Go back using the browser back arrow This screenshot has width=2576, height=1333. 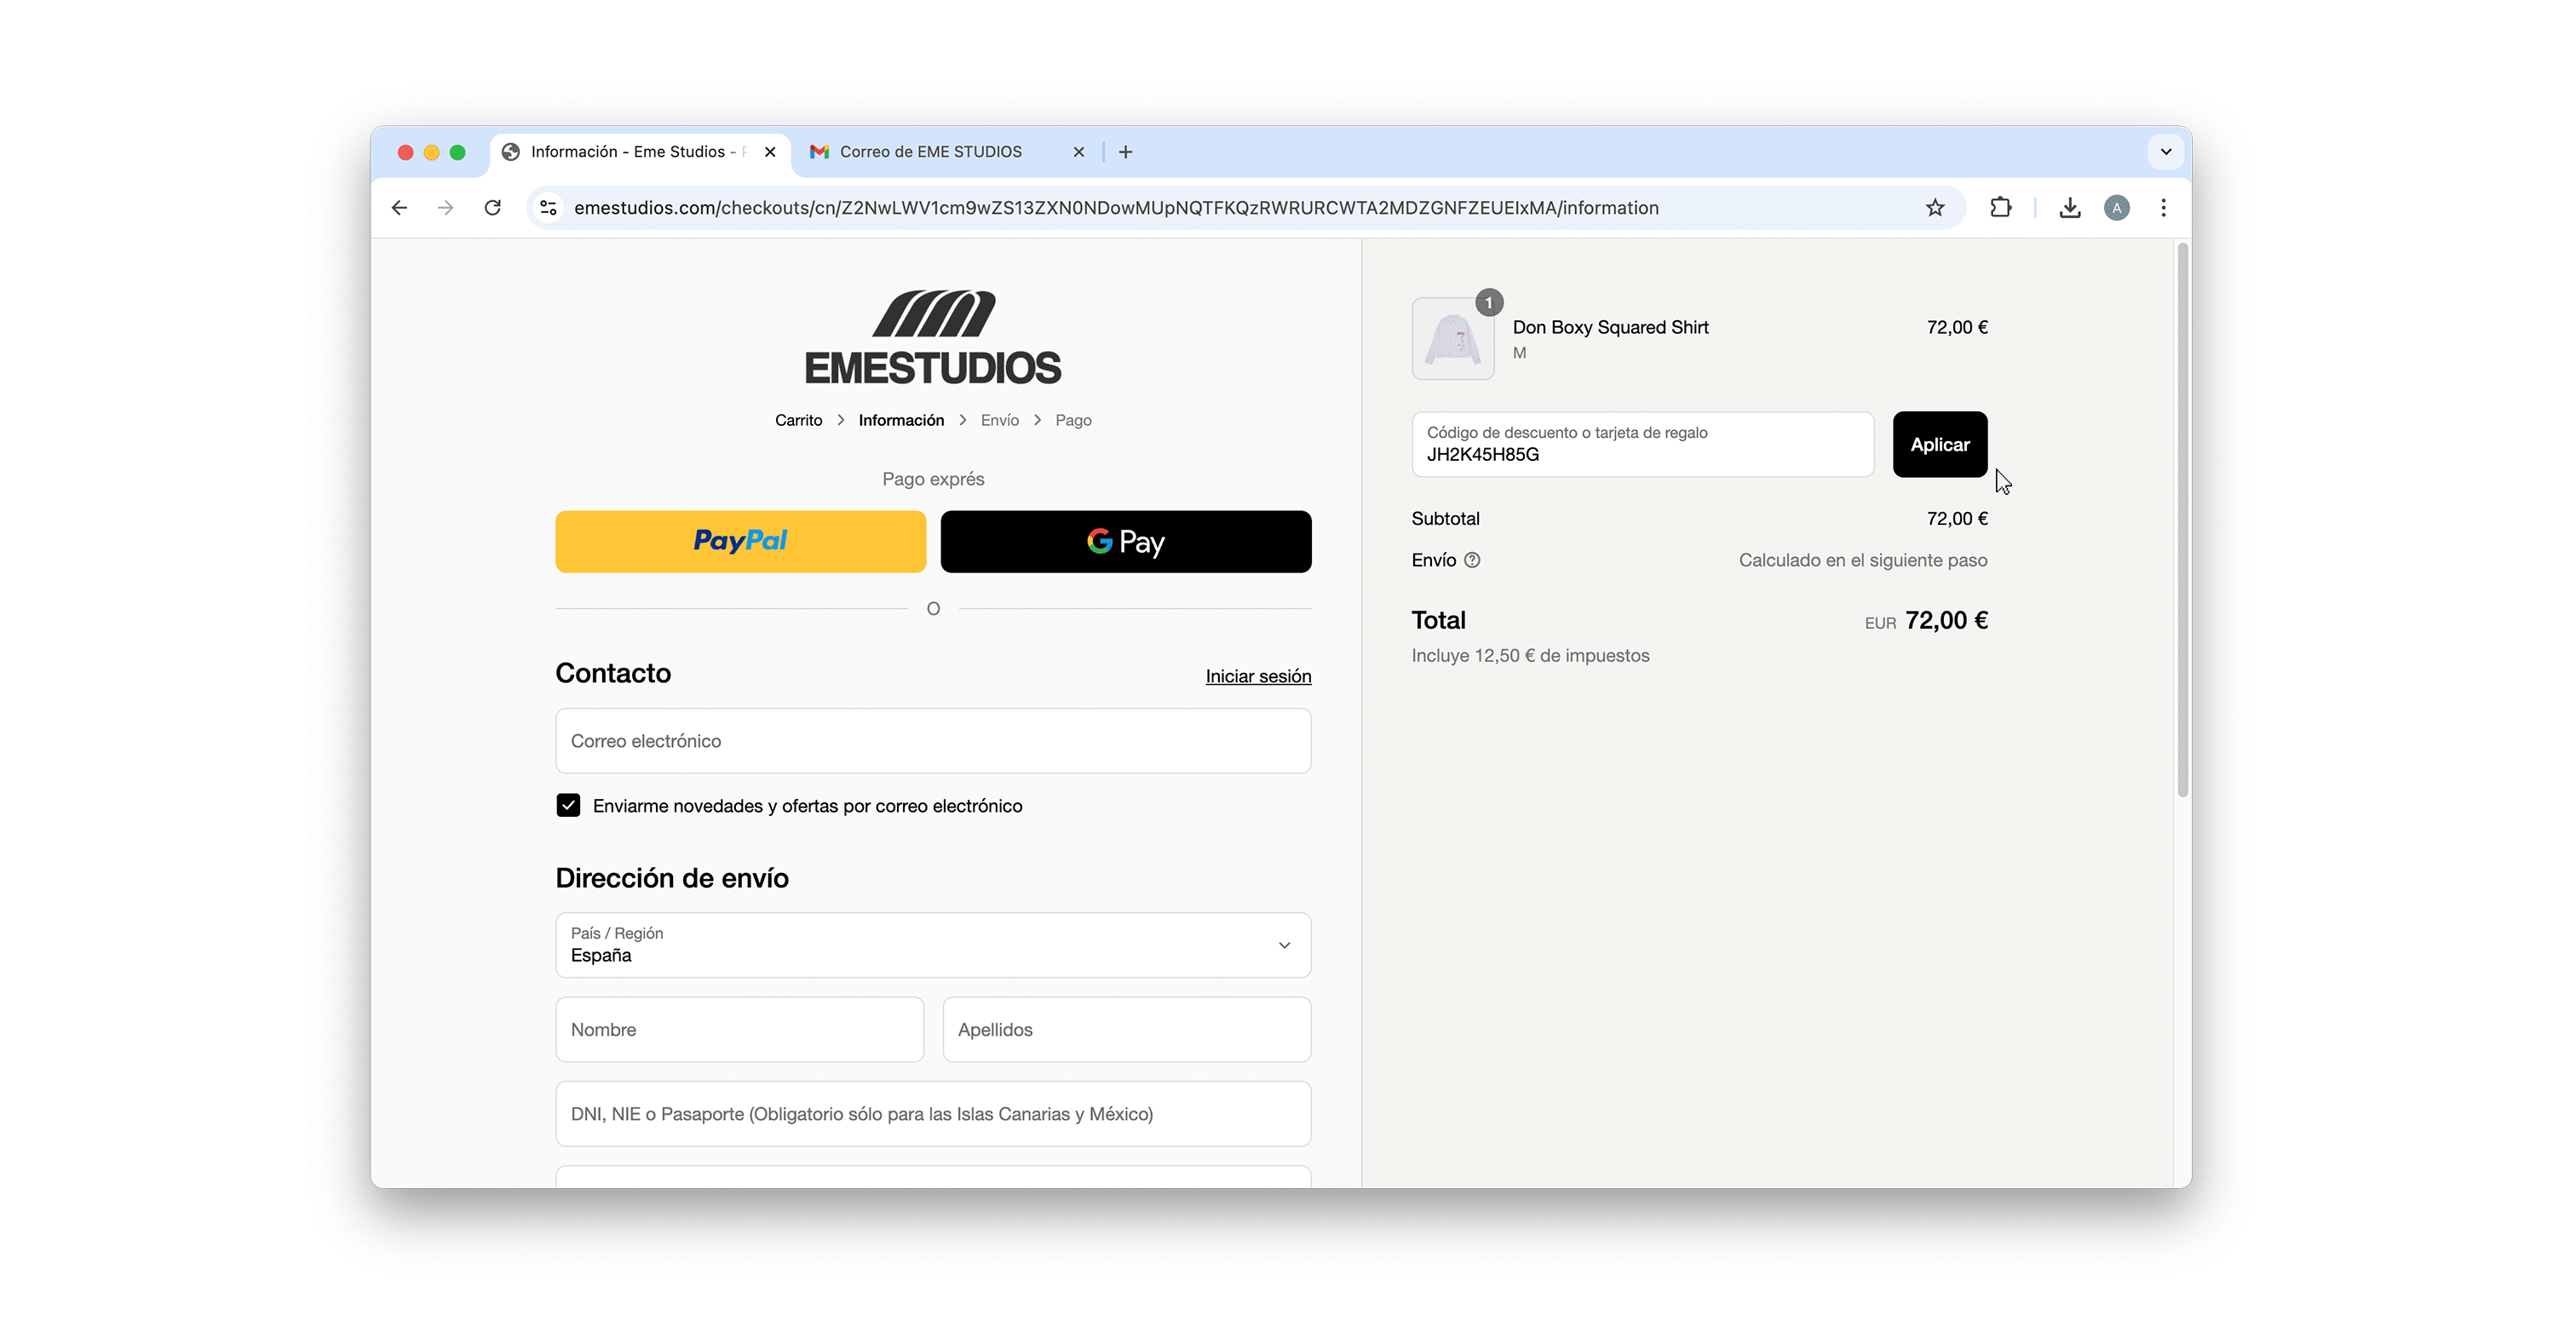click(399, 208)
